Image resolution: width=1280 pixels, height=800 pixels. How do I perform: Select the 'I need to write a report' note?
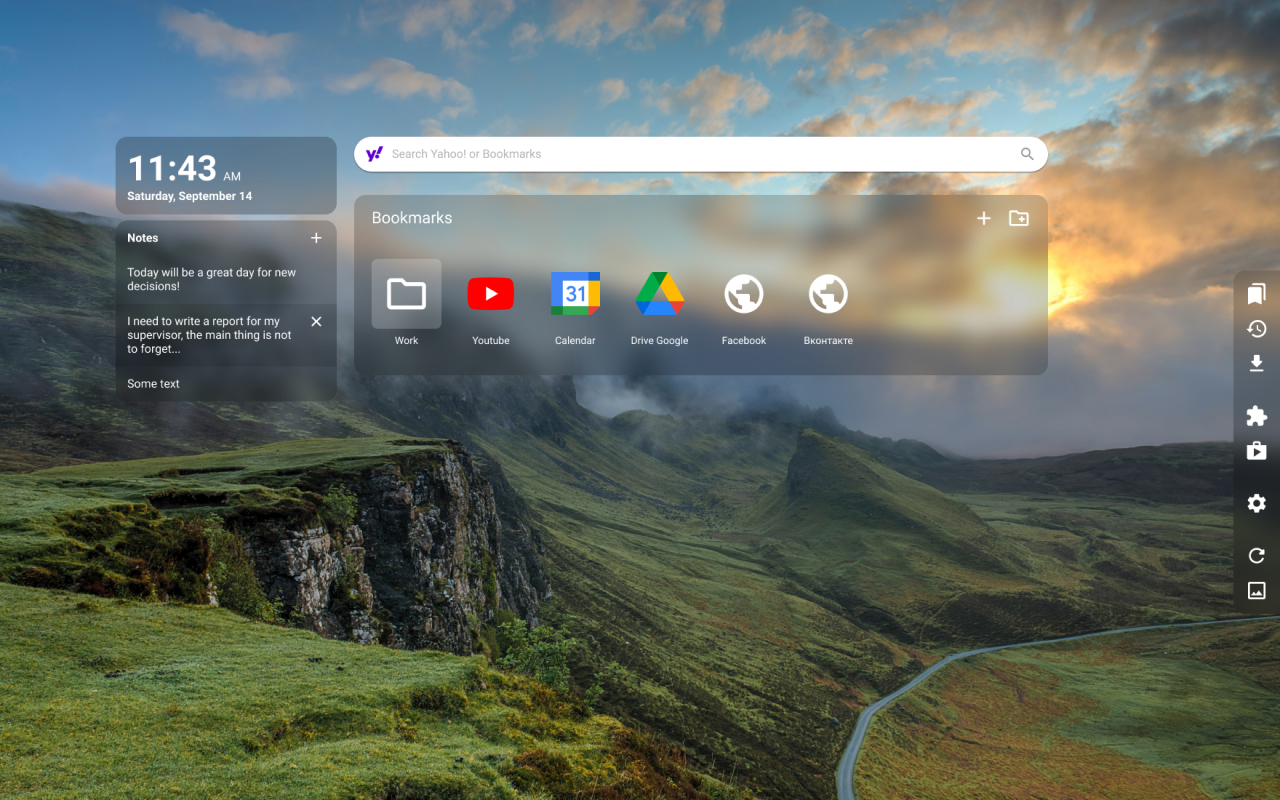pyautogui.click(x=226, y=335)
